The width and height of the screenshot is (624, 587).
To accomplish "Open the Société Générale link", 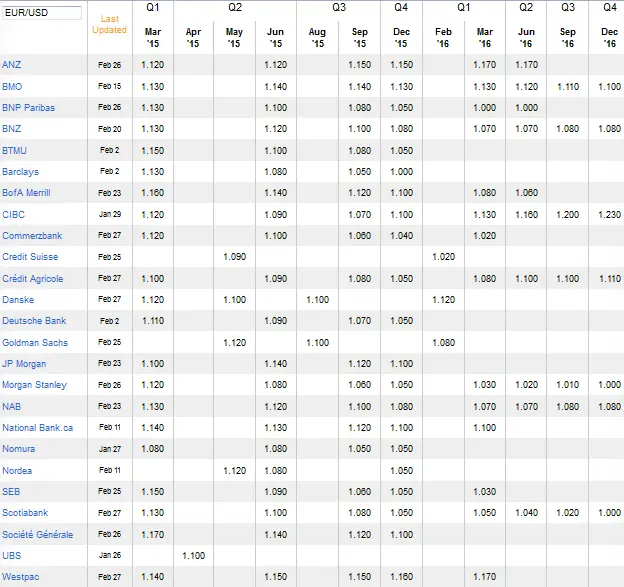I will point(37,534).
